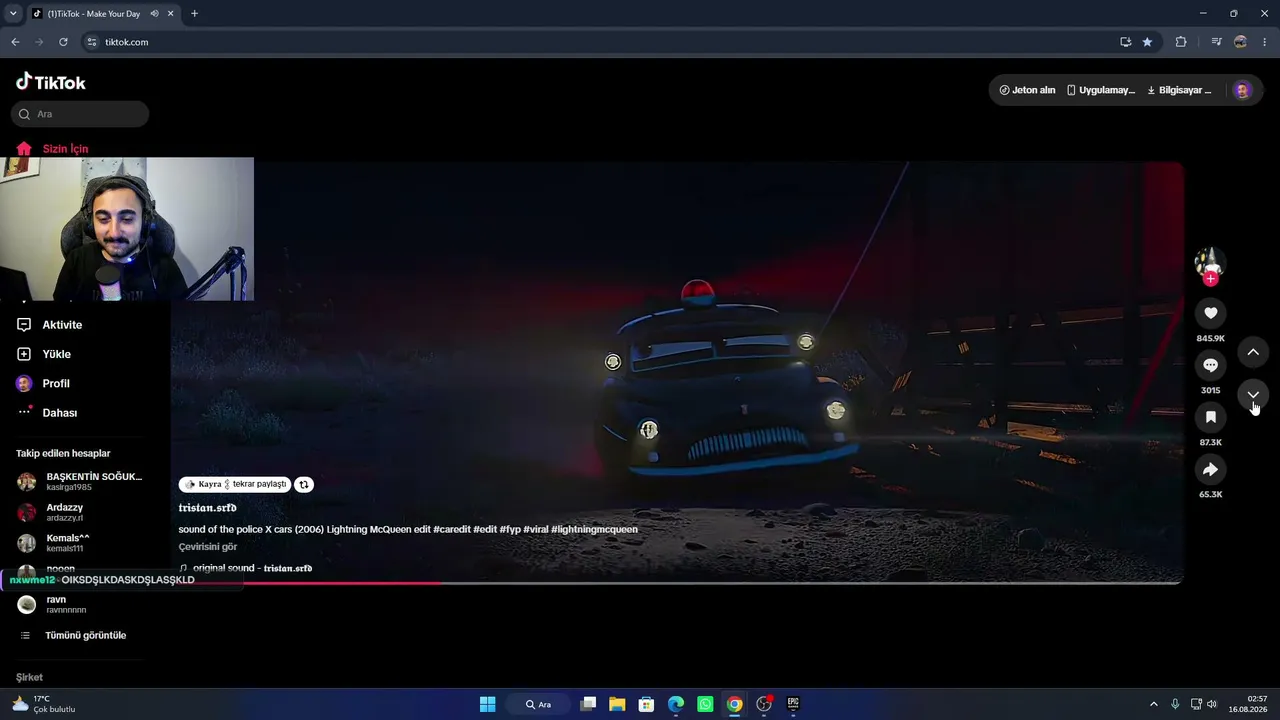The image size is (1280, 720).
Task: Open a new Chrome tab
Action: [194, 14]
